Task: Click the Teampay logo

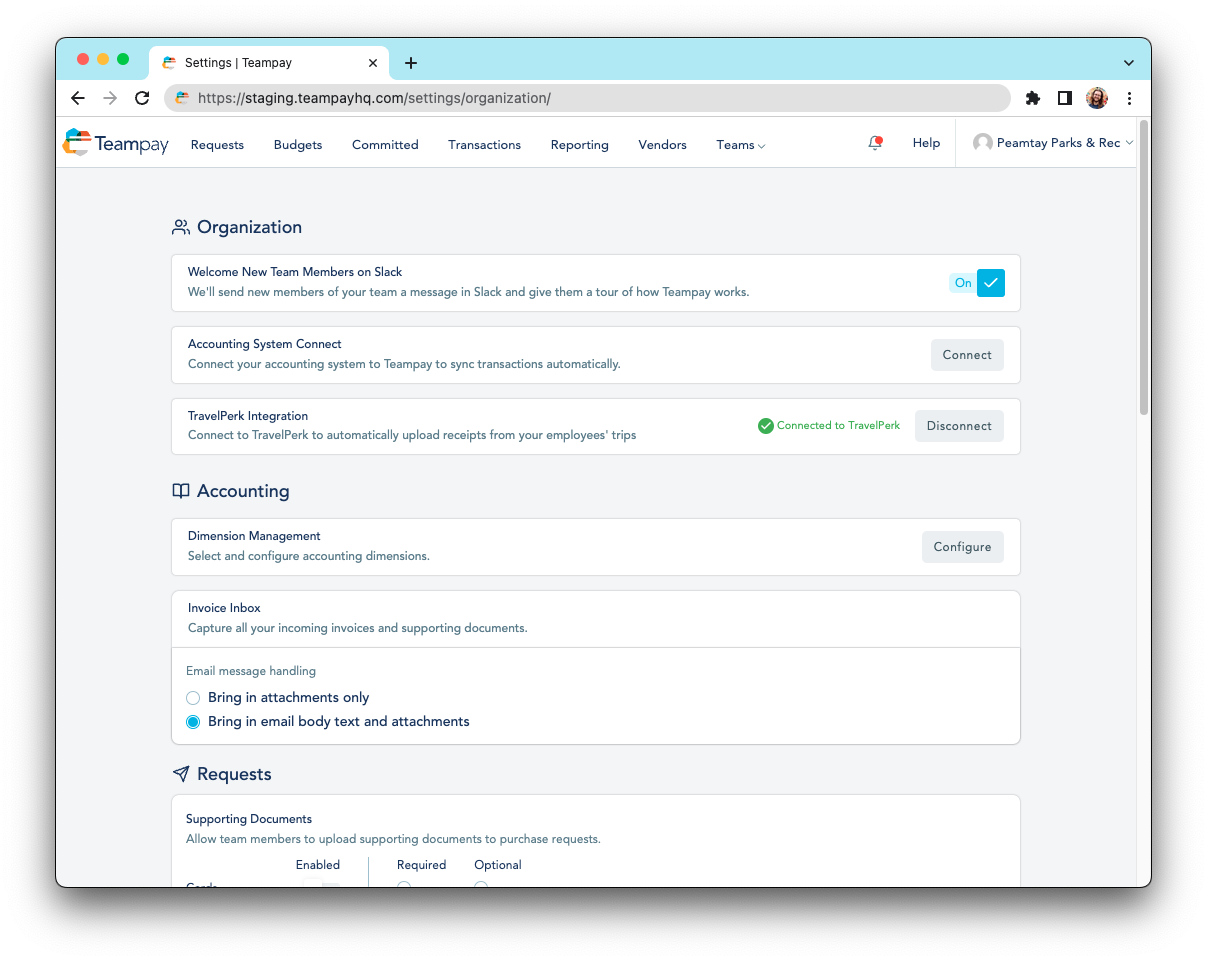Action: pos(115,143)
